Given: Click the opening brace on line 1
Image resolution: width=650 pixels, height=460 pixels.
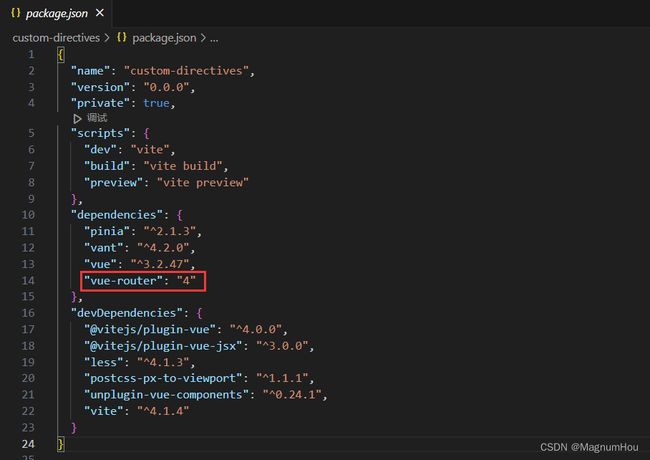Looking at the screenshot, I should (61, 55).
